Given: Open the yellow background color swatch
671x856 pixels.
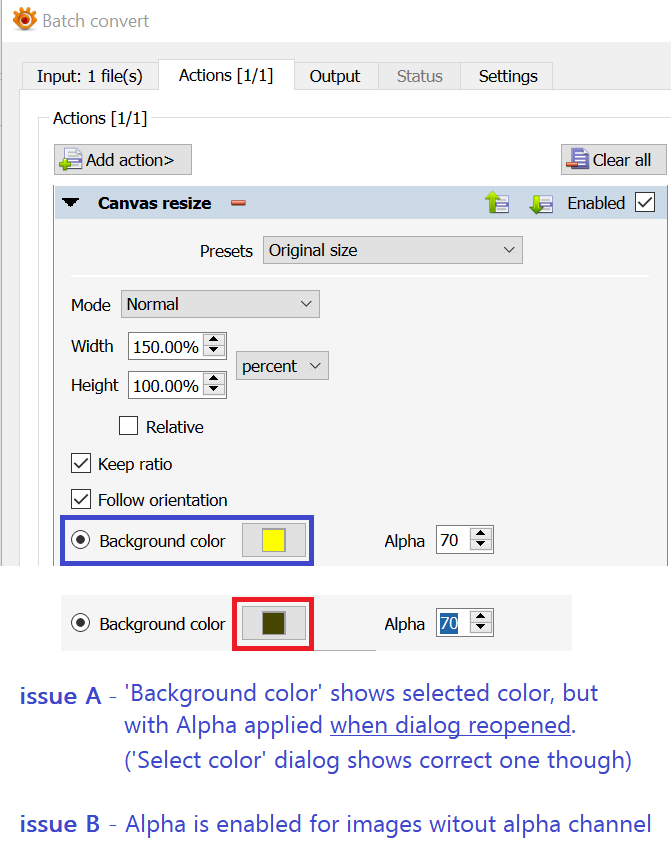Looking at the screenshot, I should click(x=274, y=541).
